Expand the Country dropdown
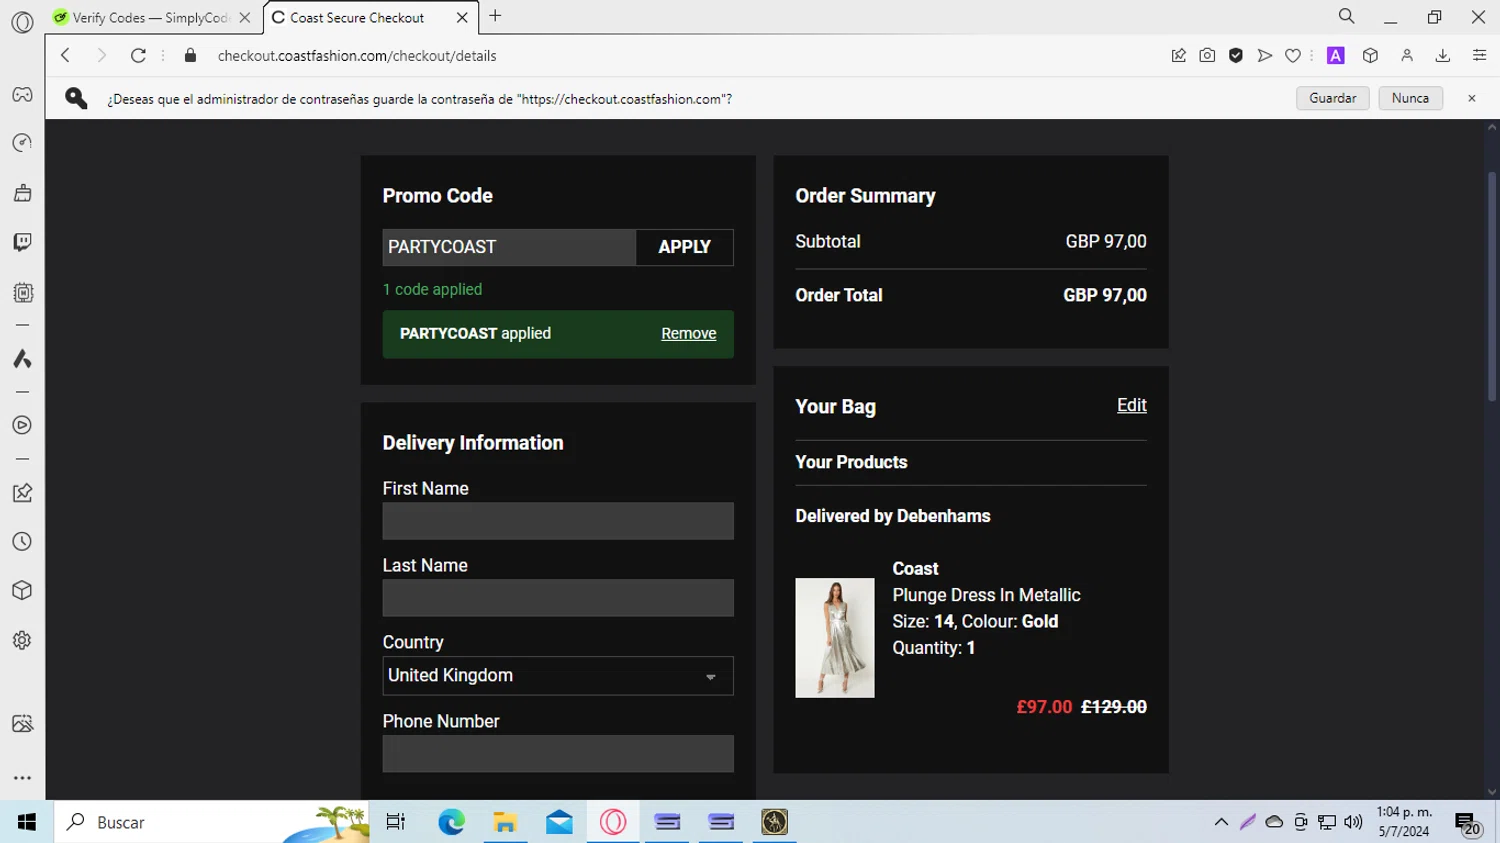 tap(558, 676)
